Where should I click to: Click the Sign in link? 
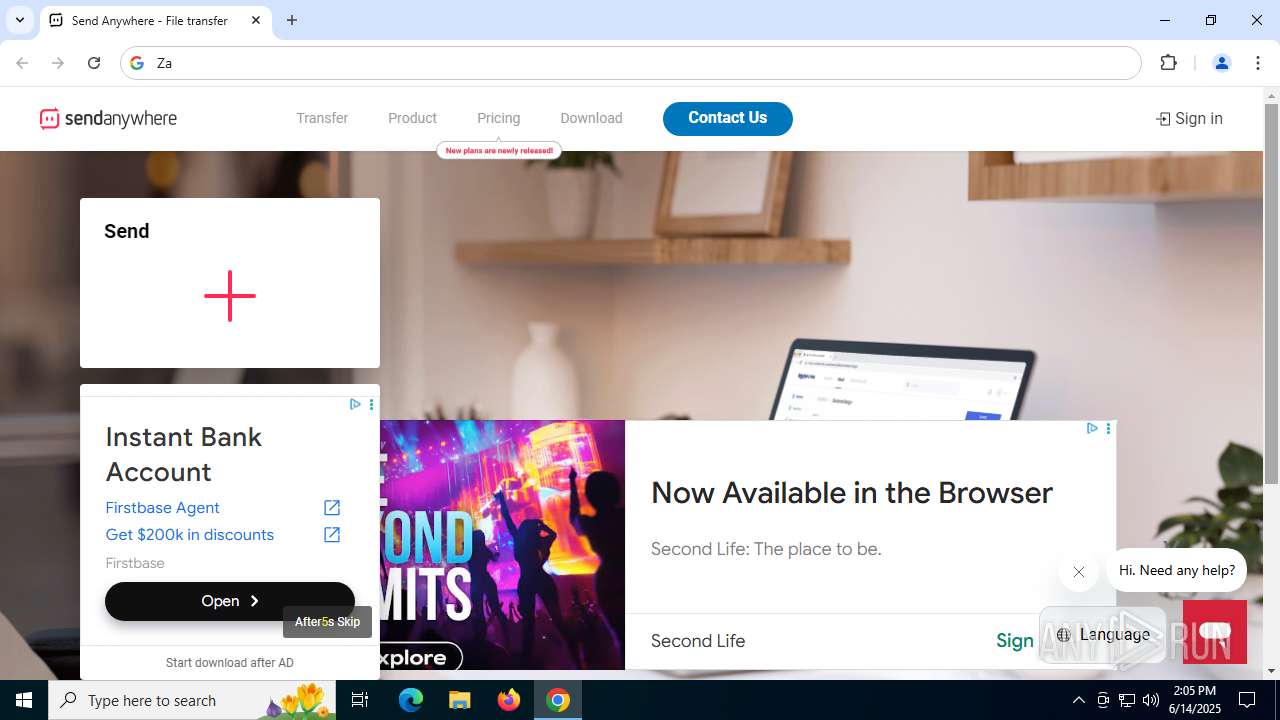click(1189, 119)
